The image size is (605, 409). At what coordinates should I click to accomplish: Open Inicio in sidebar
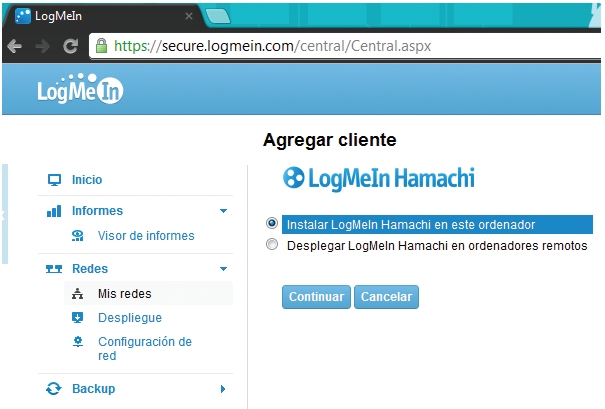coord(87,180)
